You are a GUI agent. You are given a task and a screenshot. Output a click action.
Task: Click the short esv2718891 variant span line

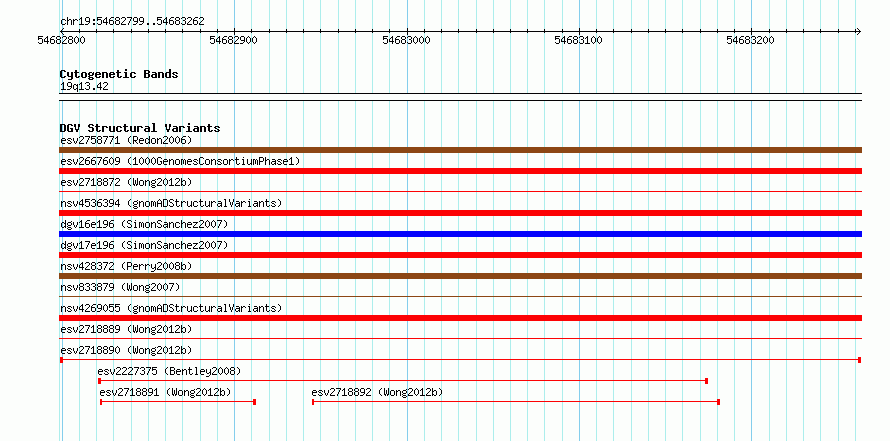(x=178, y=402)
